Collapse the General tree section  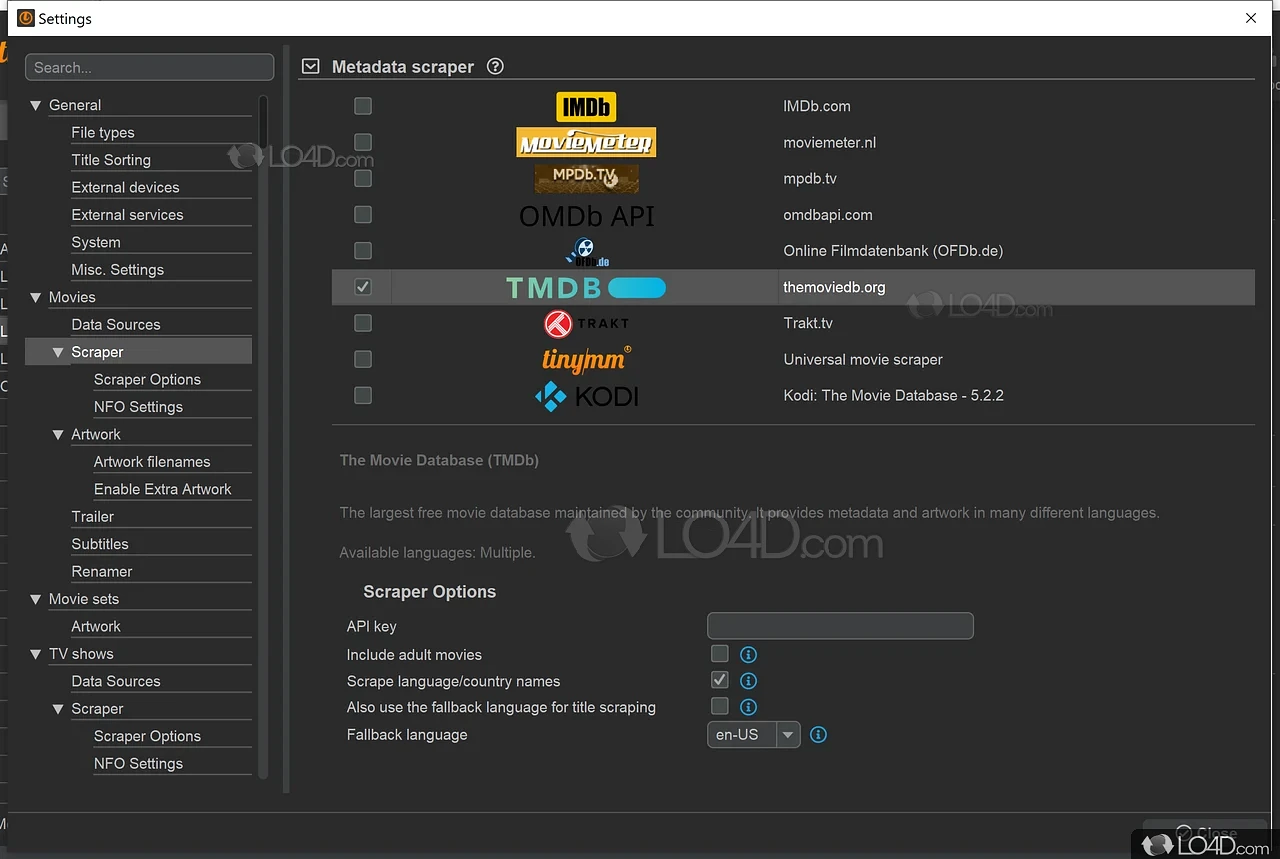pos(36,105)
